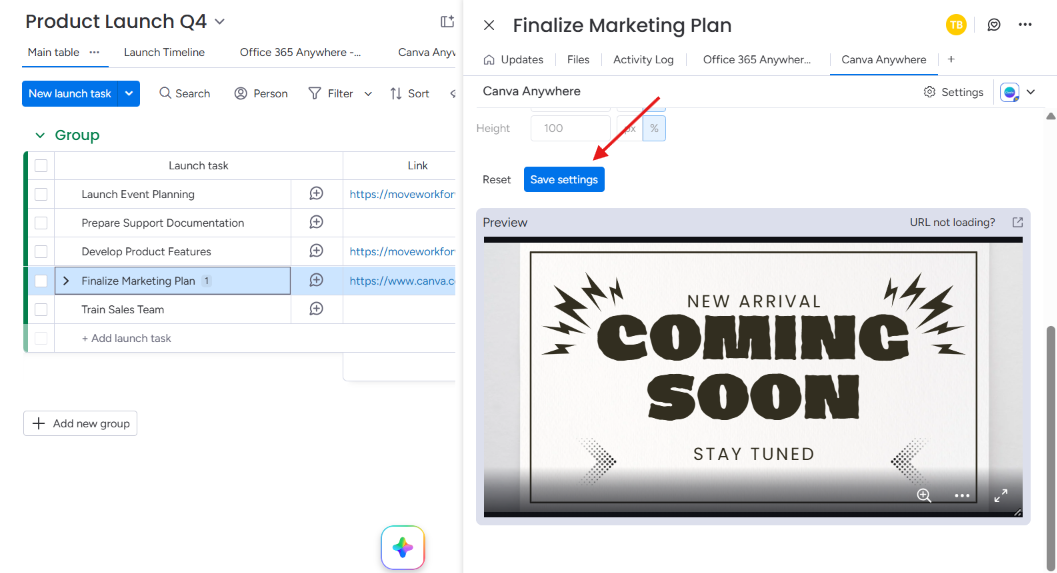Select the Train Sales Team item name
Image resolution: width=1057 pixels, height=573 pixels.
[x=123, y=309]
